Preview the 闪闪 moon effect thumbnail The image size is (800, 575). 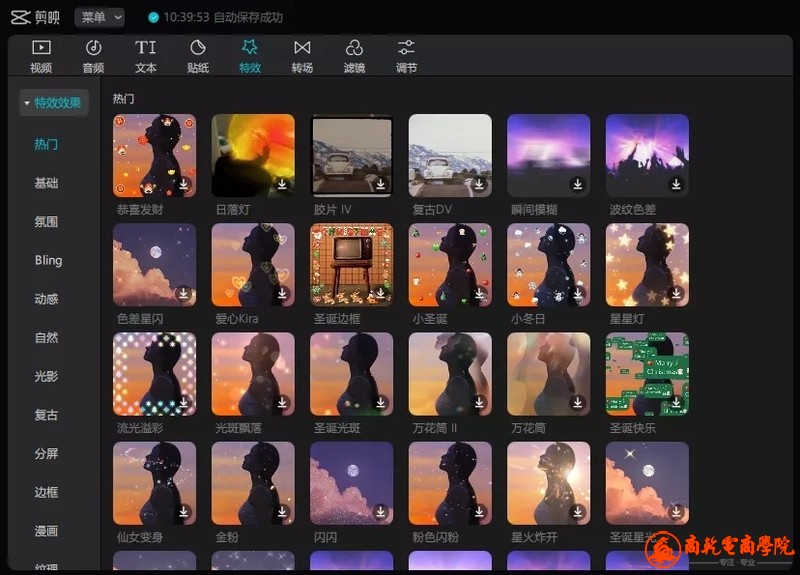(x=352, y=483)
